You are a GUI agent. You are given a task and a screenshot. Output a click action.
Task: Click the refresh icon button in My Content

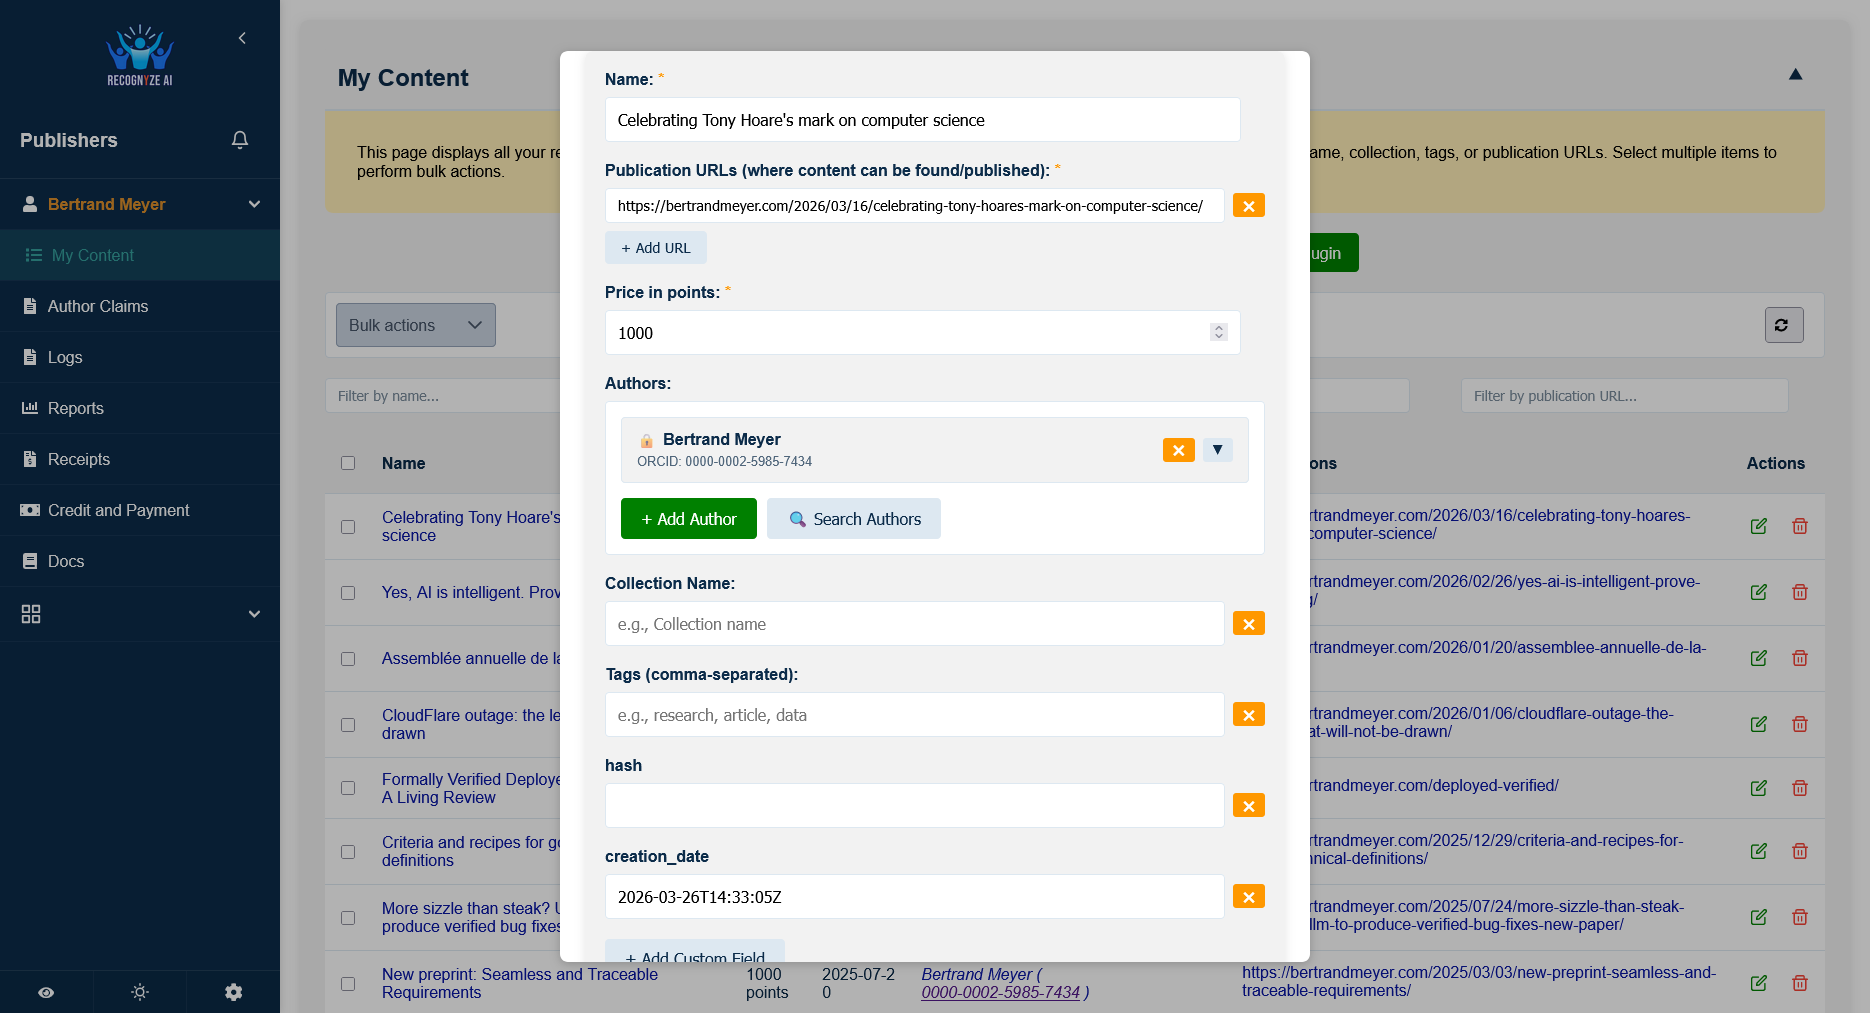pos(1784,325)
